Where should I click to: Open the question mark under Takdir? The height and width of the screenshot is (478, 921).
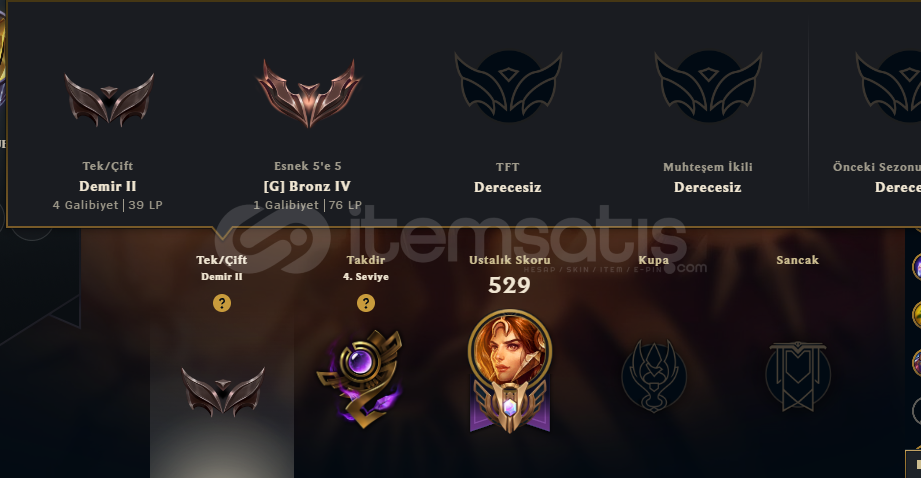coord(365,303)
